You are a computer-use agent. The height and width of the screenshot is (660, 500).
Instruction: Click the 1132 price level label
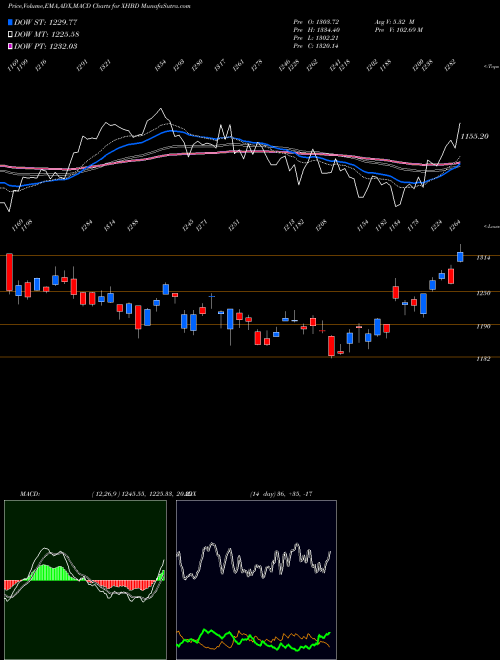pos(483,359)
